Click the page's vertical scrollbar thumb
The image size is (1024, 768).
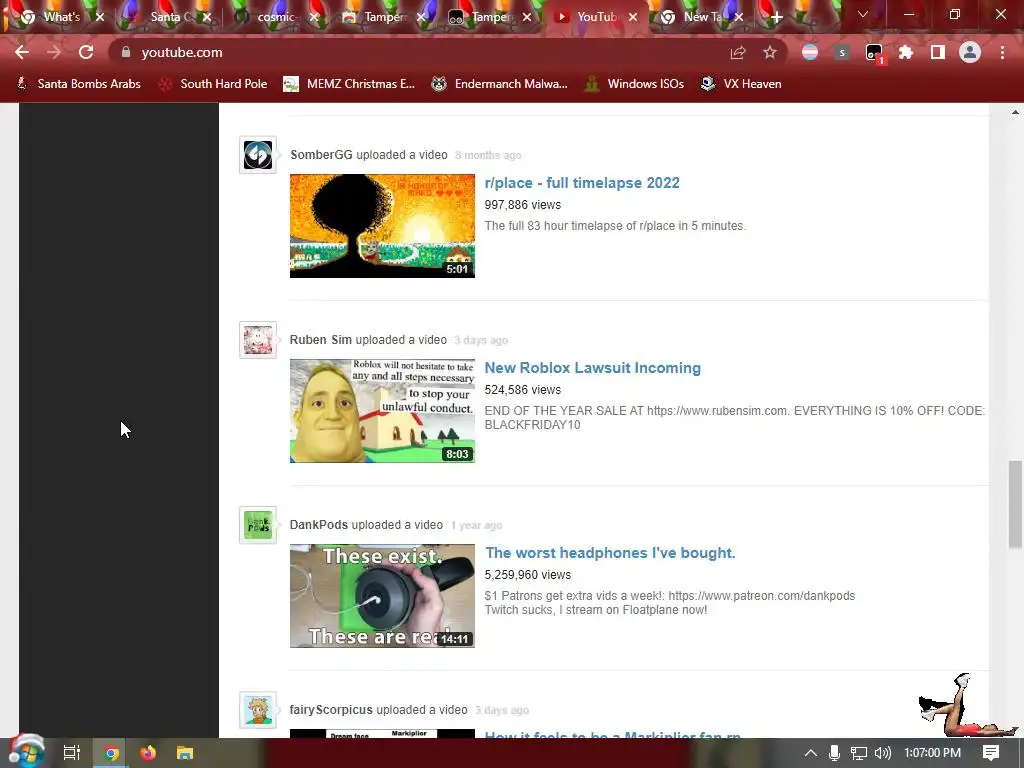coord(1014,503)
